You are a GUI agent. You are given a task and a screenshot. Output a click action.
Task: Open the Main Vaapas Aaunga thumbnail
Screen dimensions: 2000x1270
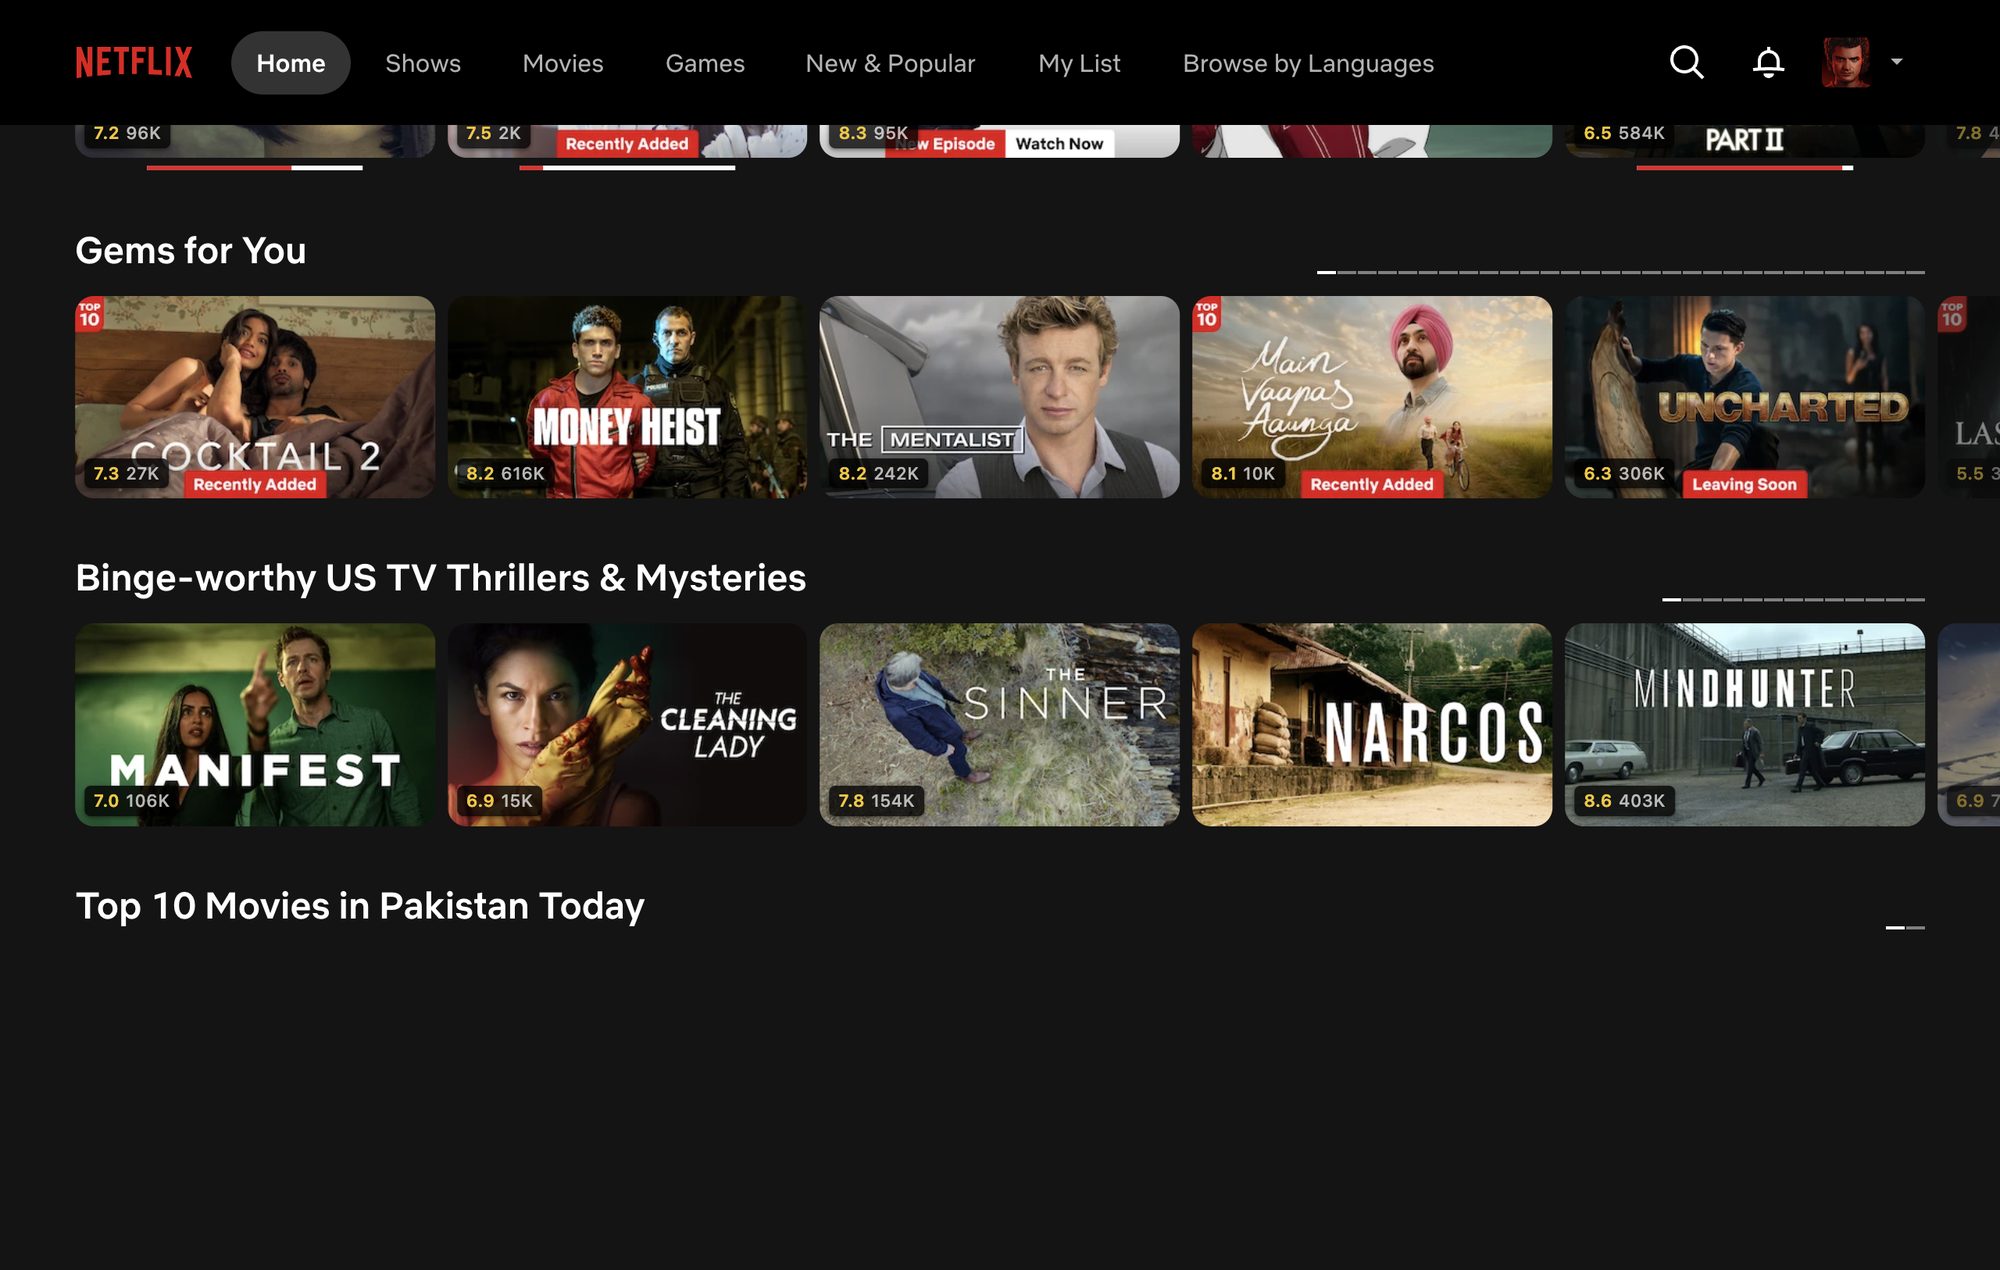click(1372, 397)
